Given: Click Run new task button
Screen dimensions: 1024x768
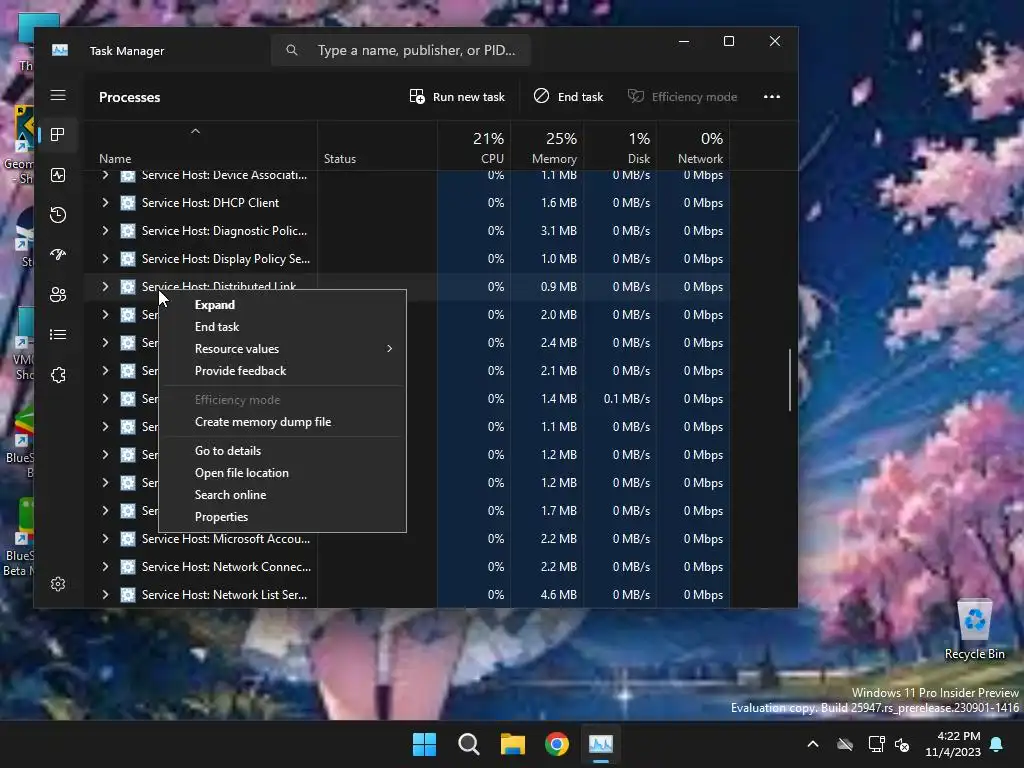Looking at the screenshot, I should pyautogui.click(x=457, y=97).
